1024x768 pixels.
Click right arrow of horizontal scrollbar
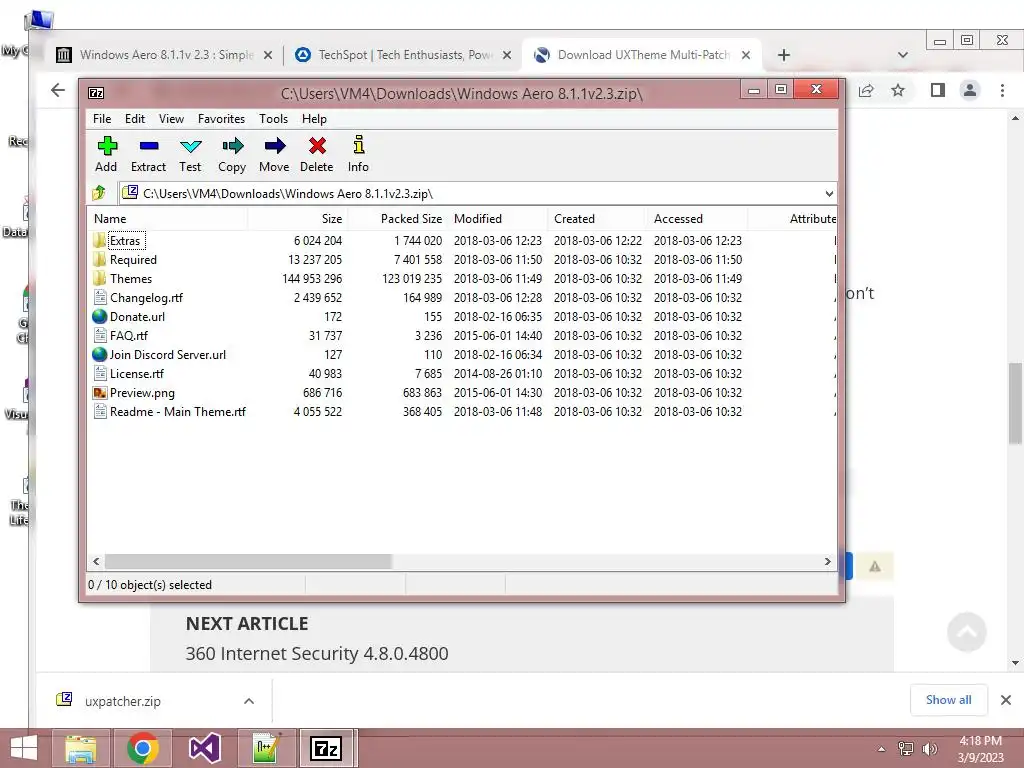(x=827, y=562)
